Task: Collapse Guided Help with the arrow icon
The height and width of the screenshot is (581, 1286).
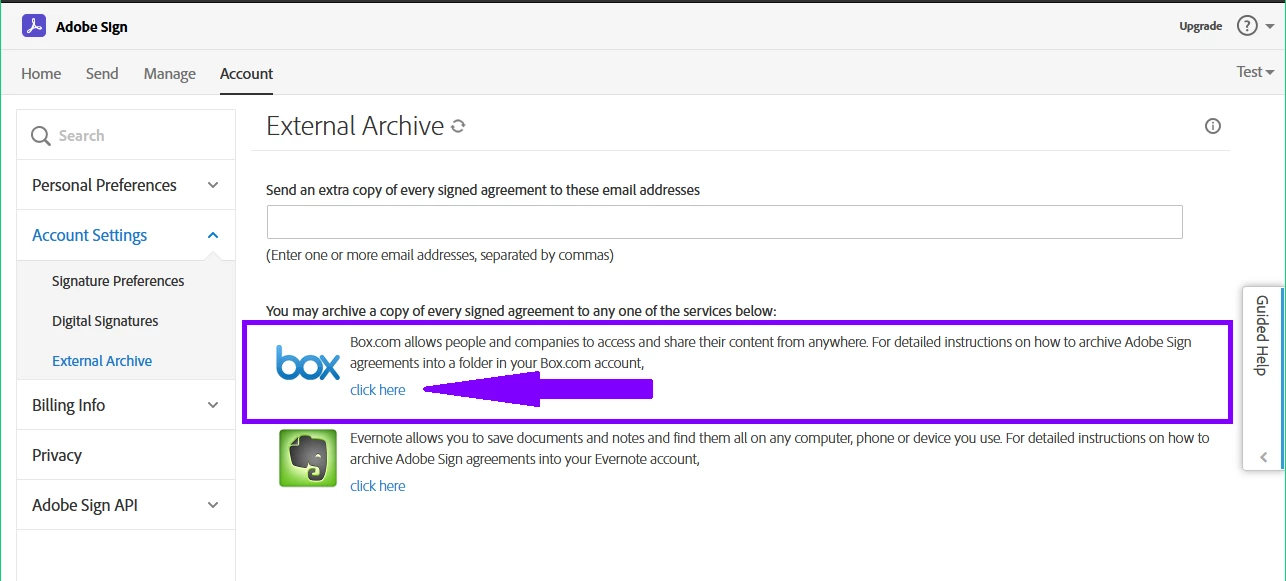Action: pyautogui.click(x=1264, y=457)
